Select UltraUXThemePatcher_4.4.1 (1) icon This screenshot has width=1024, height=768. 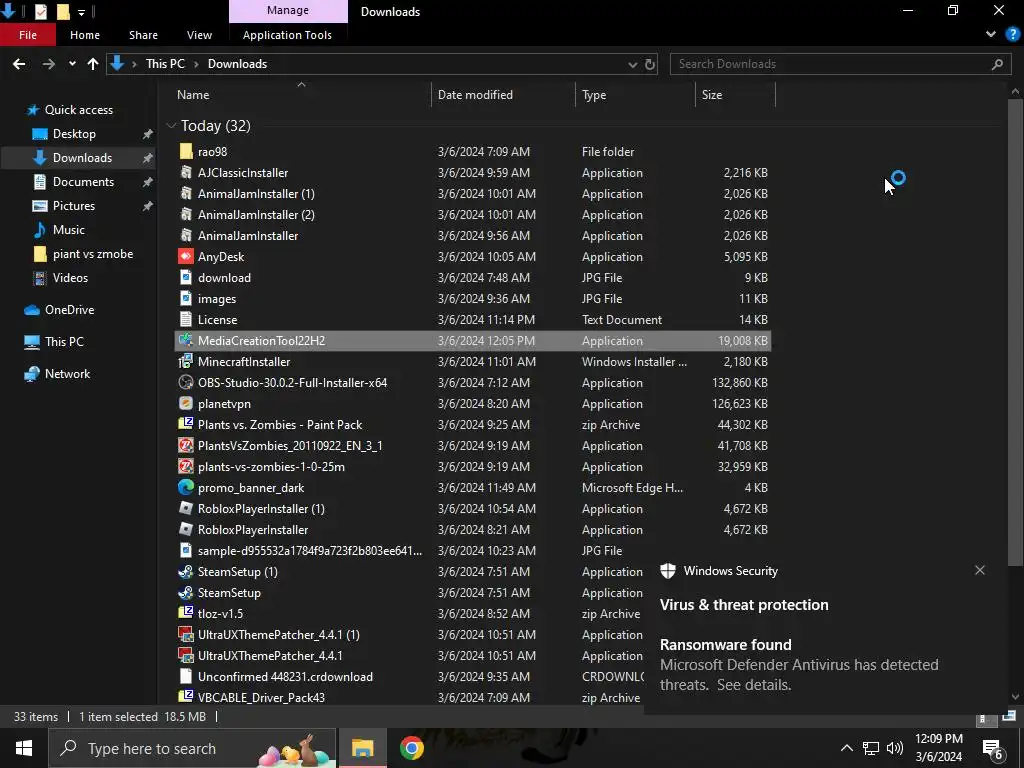(x=186, y=634)
